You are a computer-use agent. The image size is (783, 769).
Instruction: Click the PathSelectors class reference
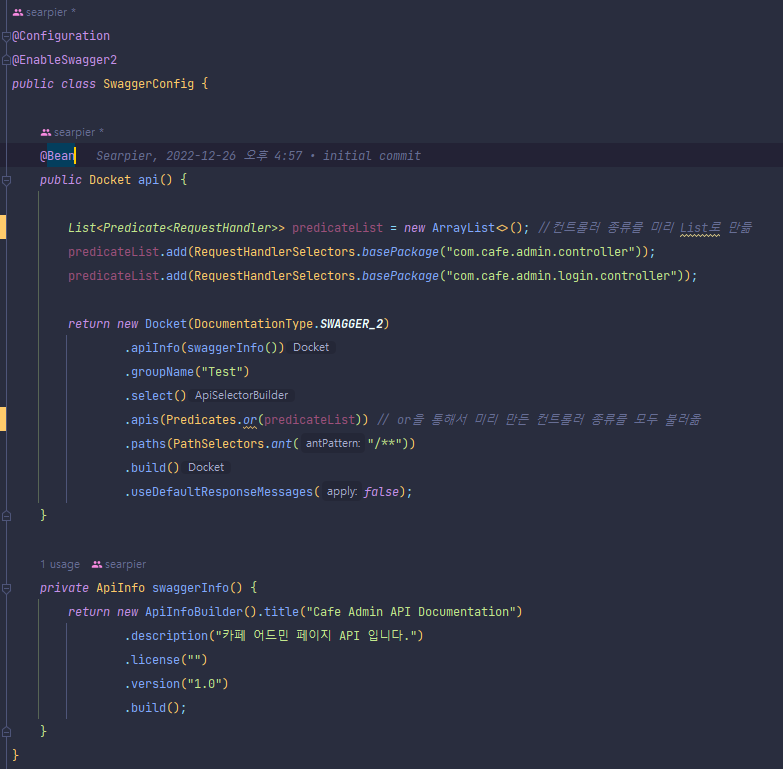click(x=218, y=444)
